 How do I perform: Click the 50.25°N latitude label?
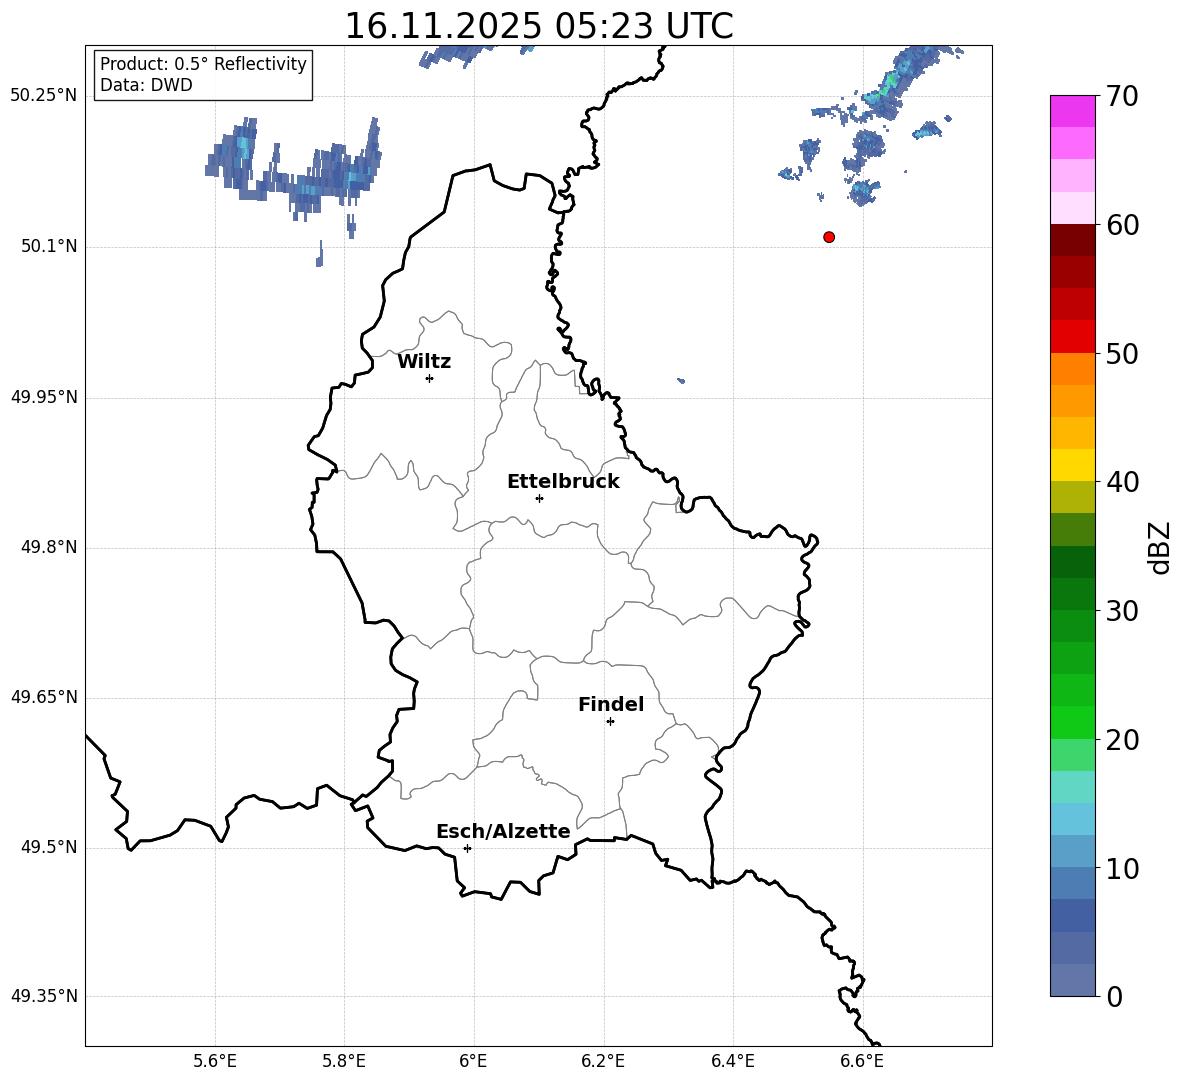pos(44,96)
